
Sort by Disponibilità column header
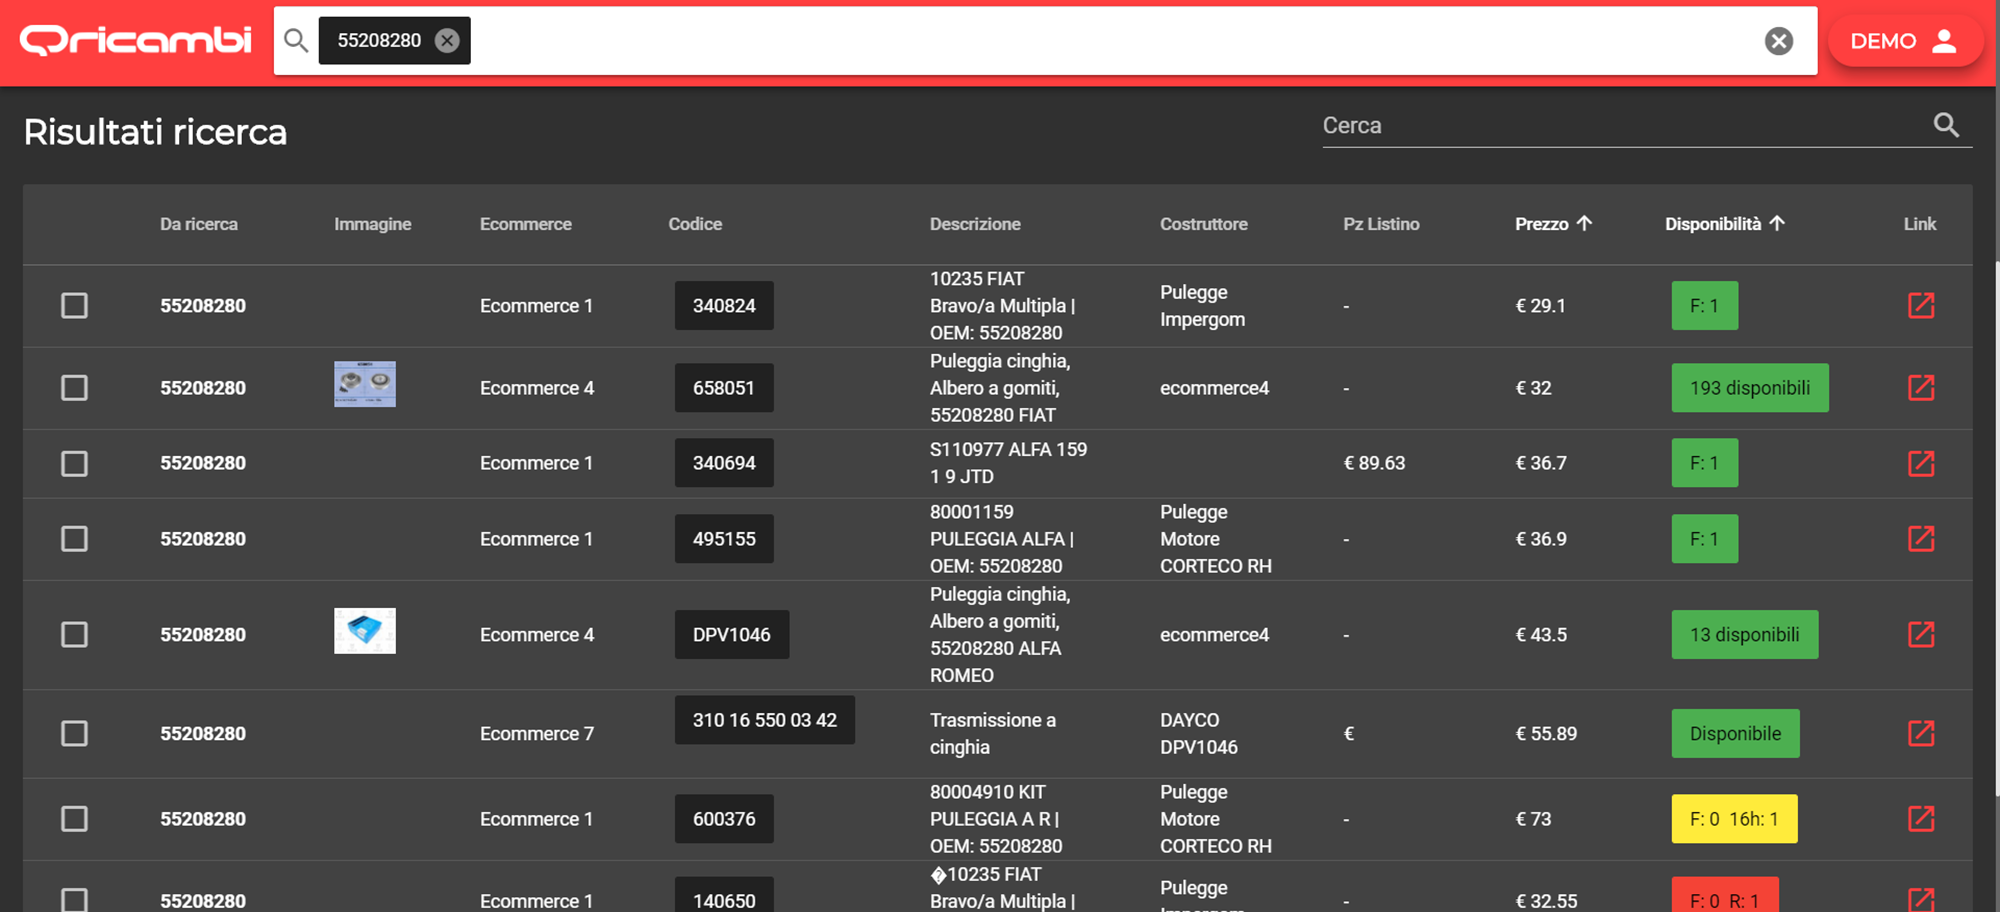click(1724, 224)
